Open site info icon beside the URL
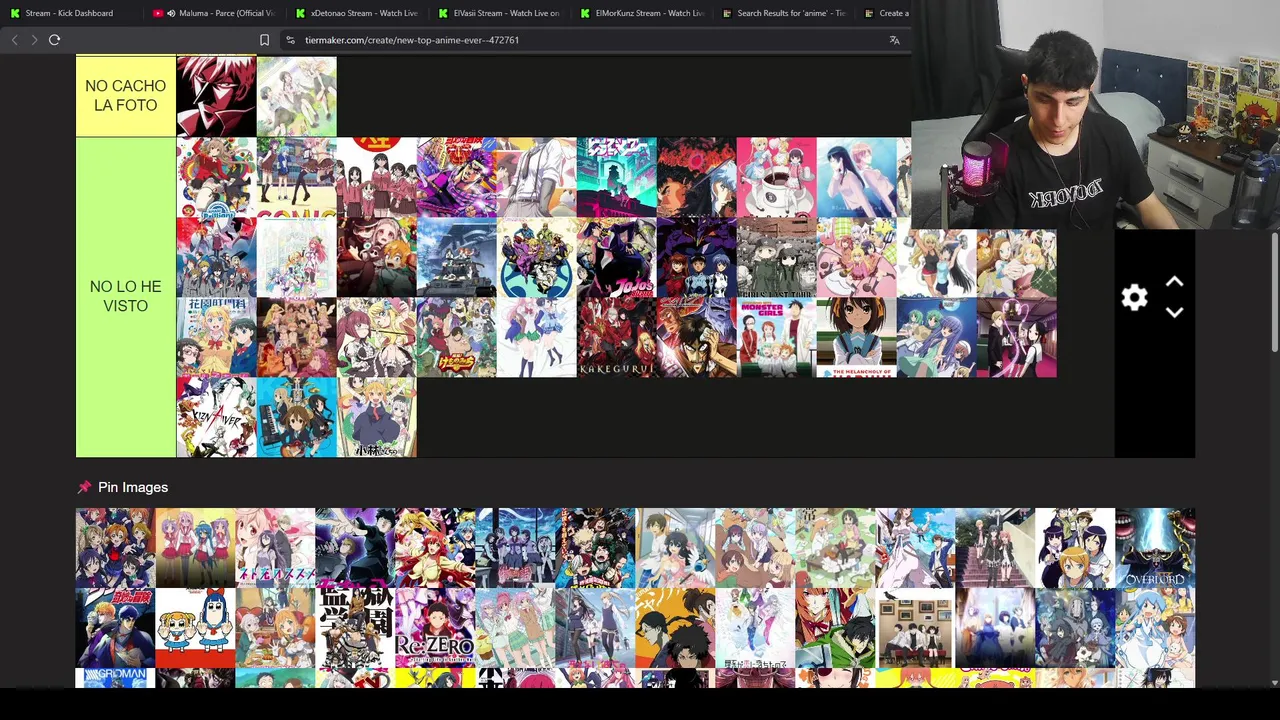Image resolution: width=1280 pixels, height=720 pixels. click(290, 40)
